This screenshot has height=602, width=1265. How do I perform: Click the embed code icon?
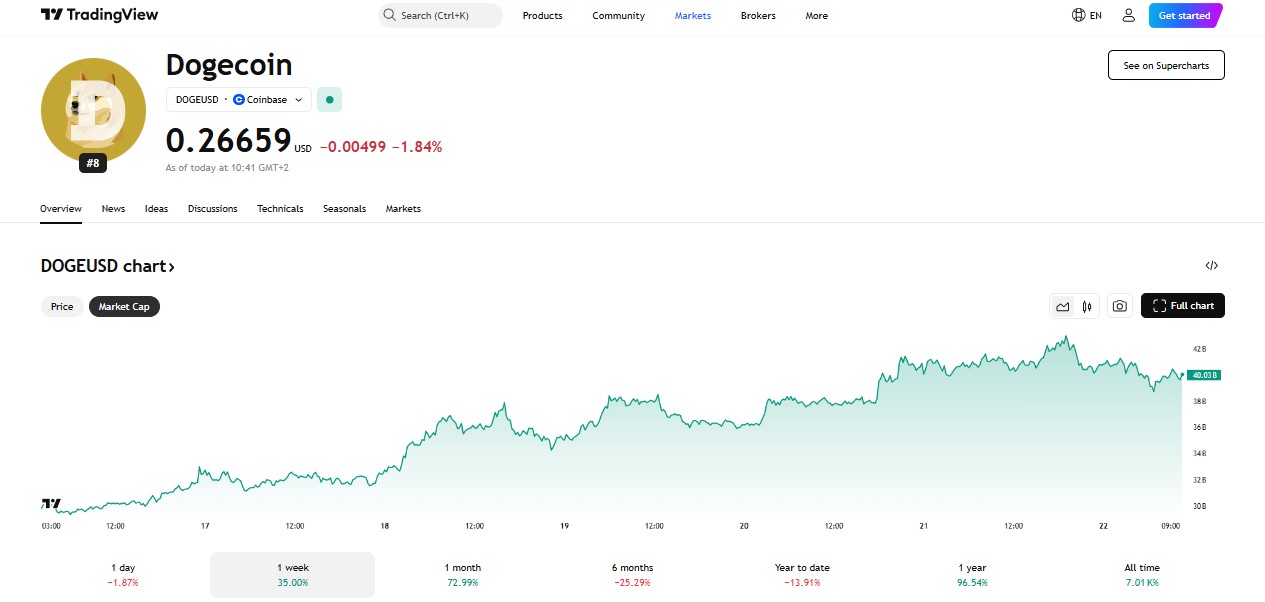coord(1211,265)
